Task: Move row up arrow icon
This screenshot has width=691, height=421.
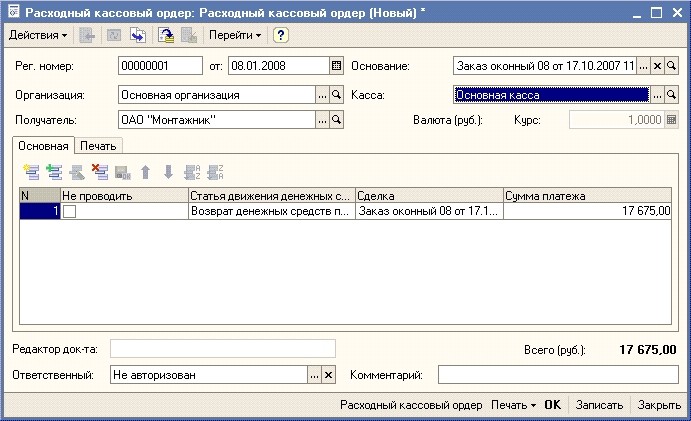Action: 145,171
